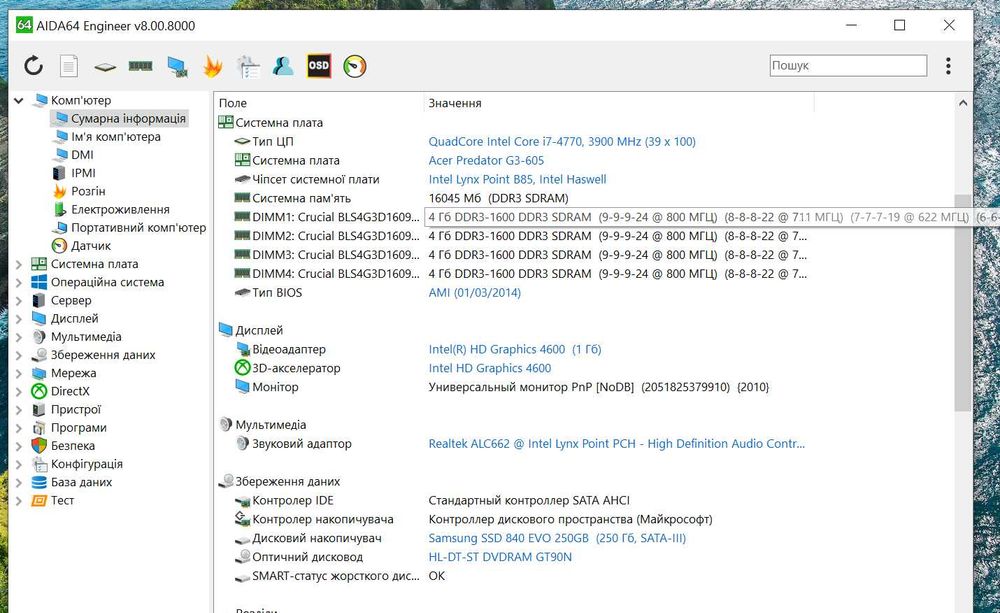Screen dimensions: 1000x613
Task: Select IPMI tree item
Action: [x=83, y=173]
